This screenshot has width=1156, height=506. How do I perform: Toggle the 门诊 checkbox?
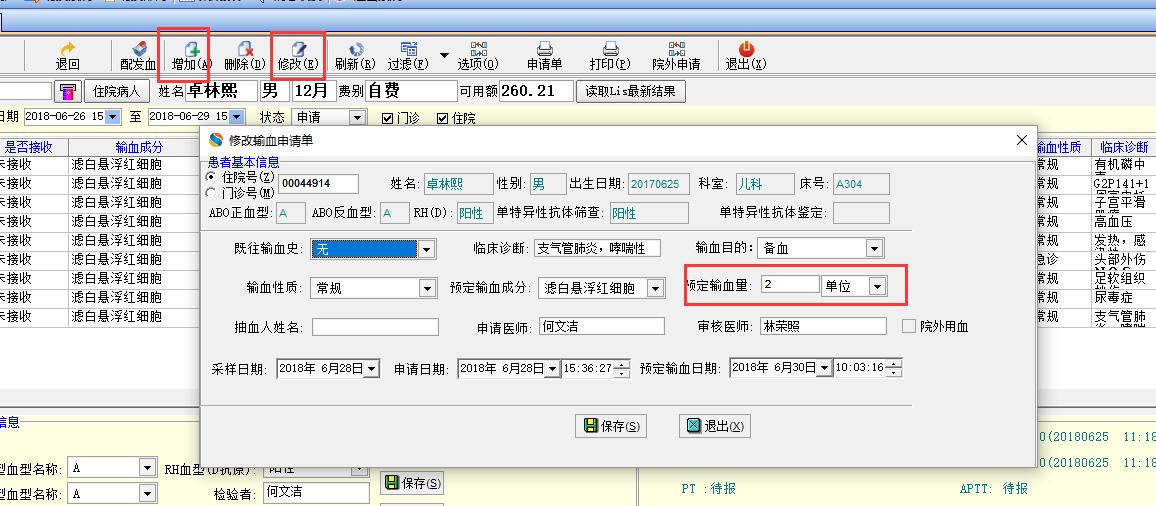coord(388,118)
